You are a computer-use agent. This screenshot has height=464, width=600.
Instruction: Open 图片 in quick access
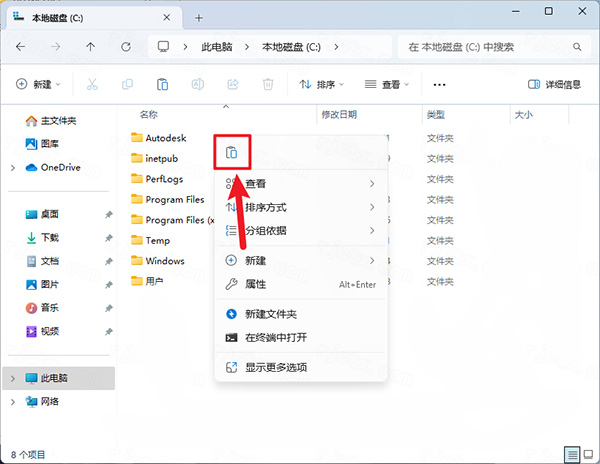(42, 285)
